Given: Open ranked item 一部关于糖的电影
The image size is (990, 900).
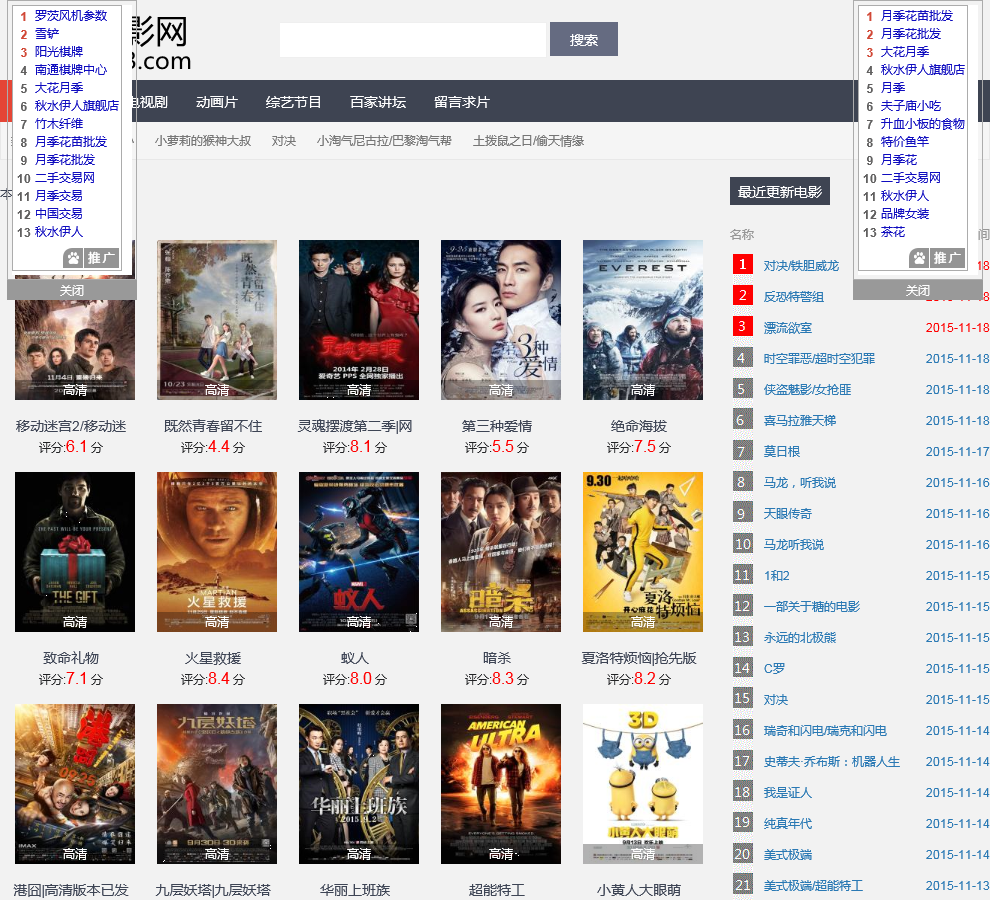Looking at the screenshot, I should pos(811,606).
